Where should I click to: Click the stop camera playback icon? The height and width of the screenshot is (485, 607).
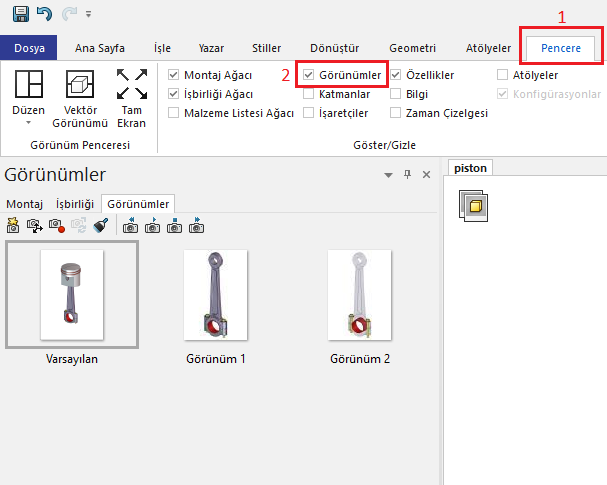point(175,227)
